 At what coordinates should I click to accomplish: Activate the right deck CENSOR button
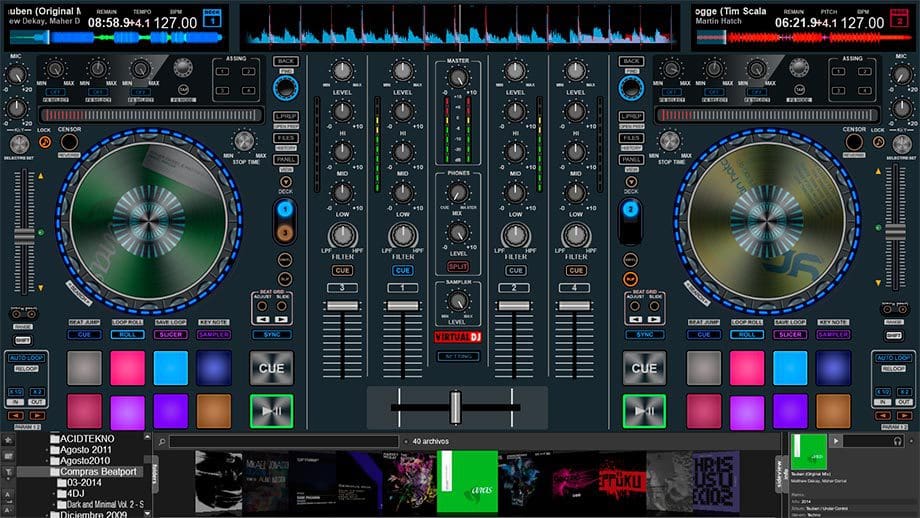click(x=854, y=142)
